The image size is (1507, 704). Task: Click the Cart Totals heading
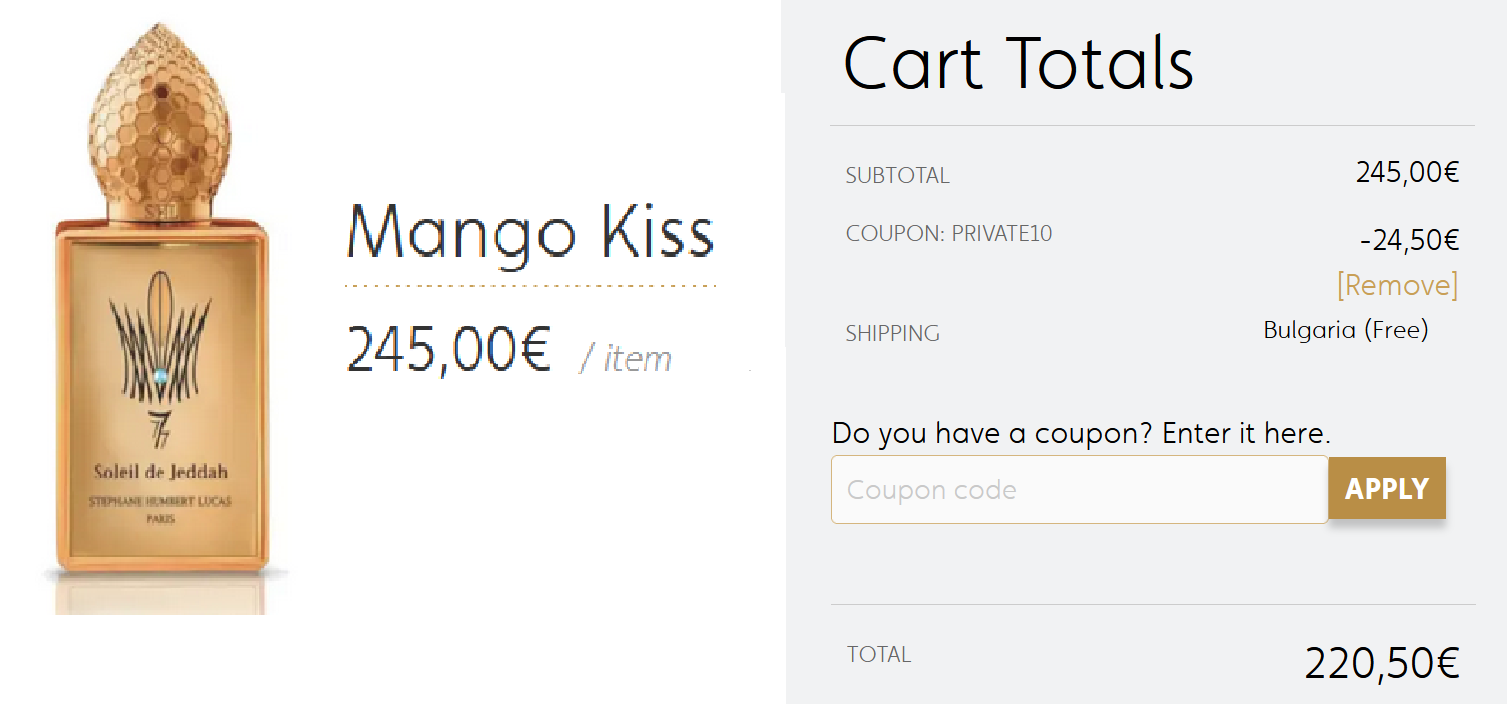pos(1018,63)
